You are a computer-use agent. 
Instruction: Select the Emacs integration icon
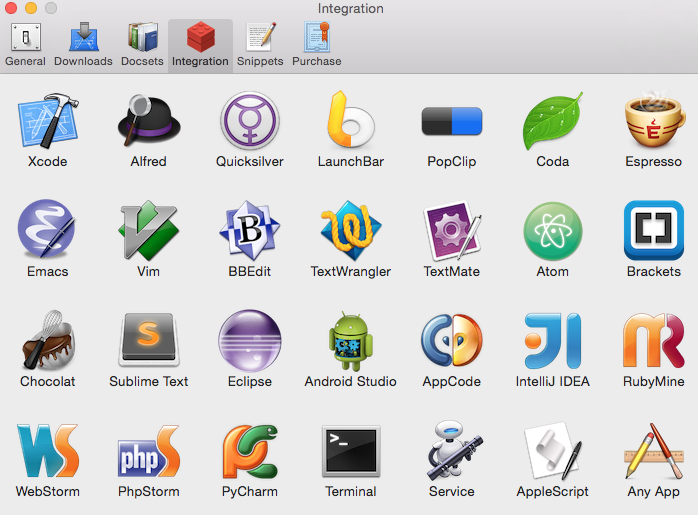[x=46, y=229]
